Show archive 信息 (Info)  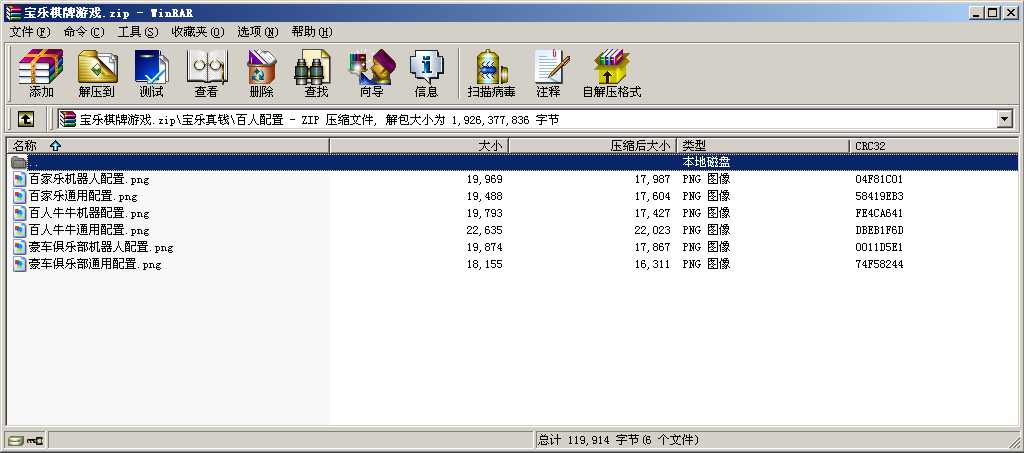click(426, 73)
